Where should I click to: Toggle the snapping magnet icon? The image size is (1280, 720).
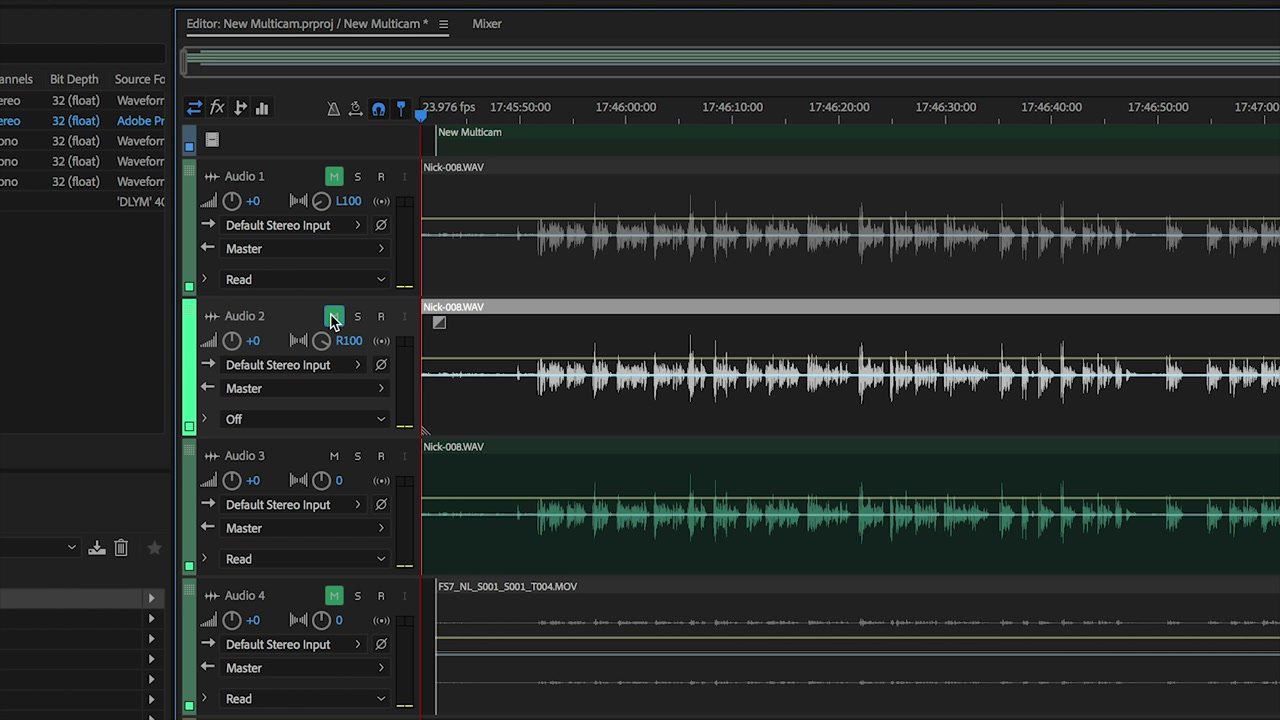coord(378,108)
